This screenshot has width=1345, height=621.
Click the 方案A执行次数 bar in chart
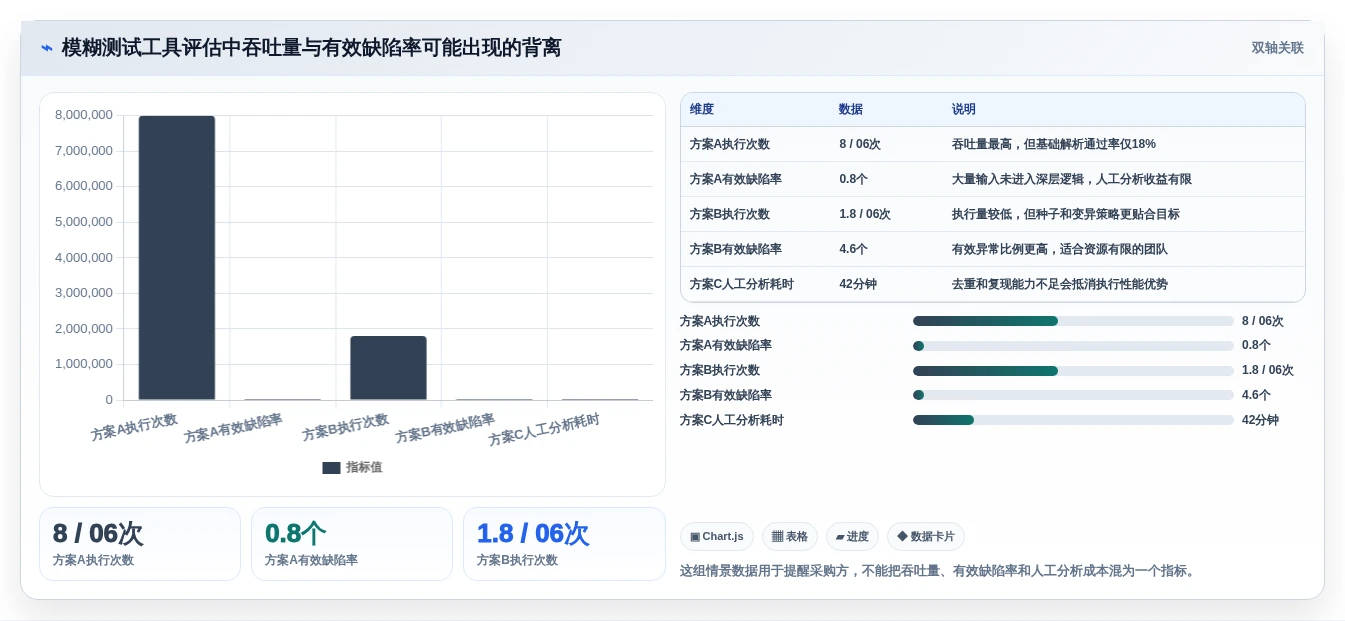tap(177, 258)
